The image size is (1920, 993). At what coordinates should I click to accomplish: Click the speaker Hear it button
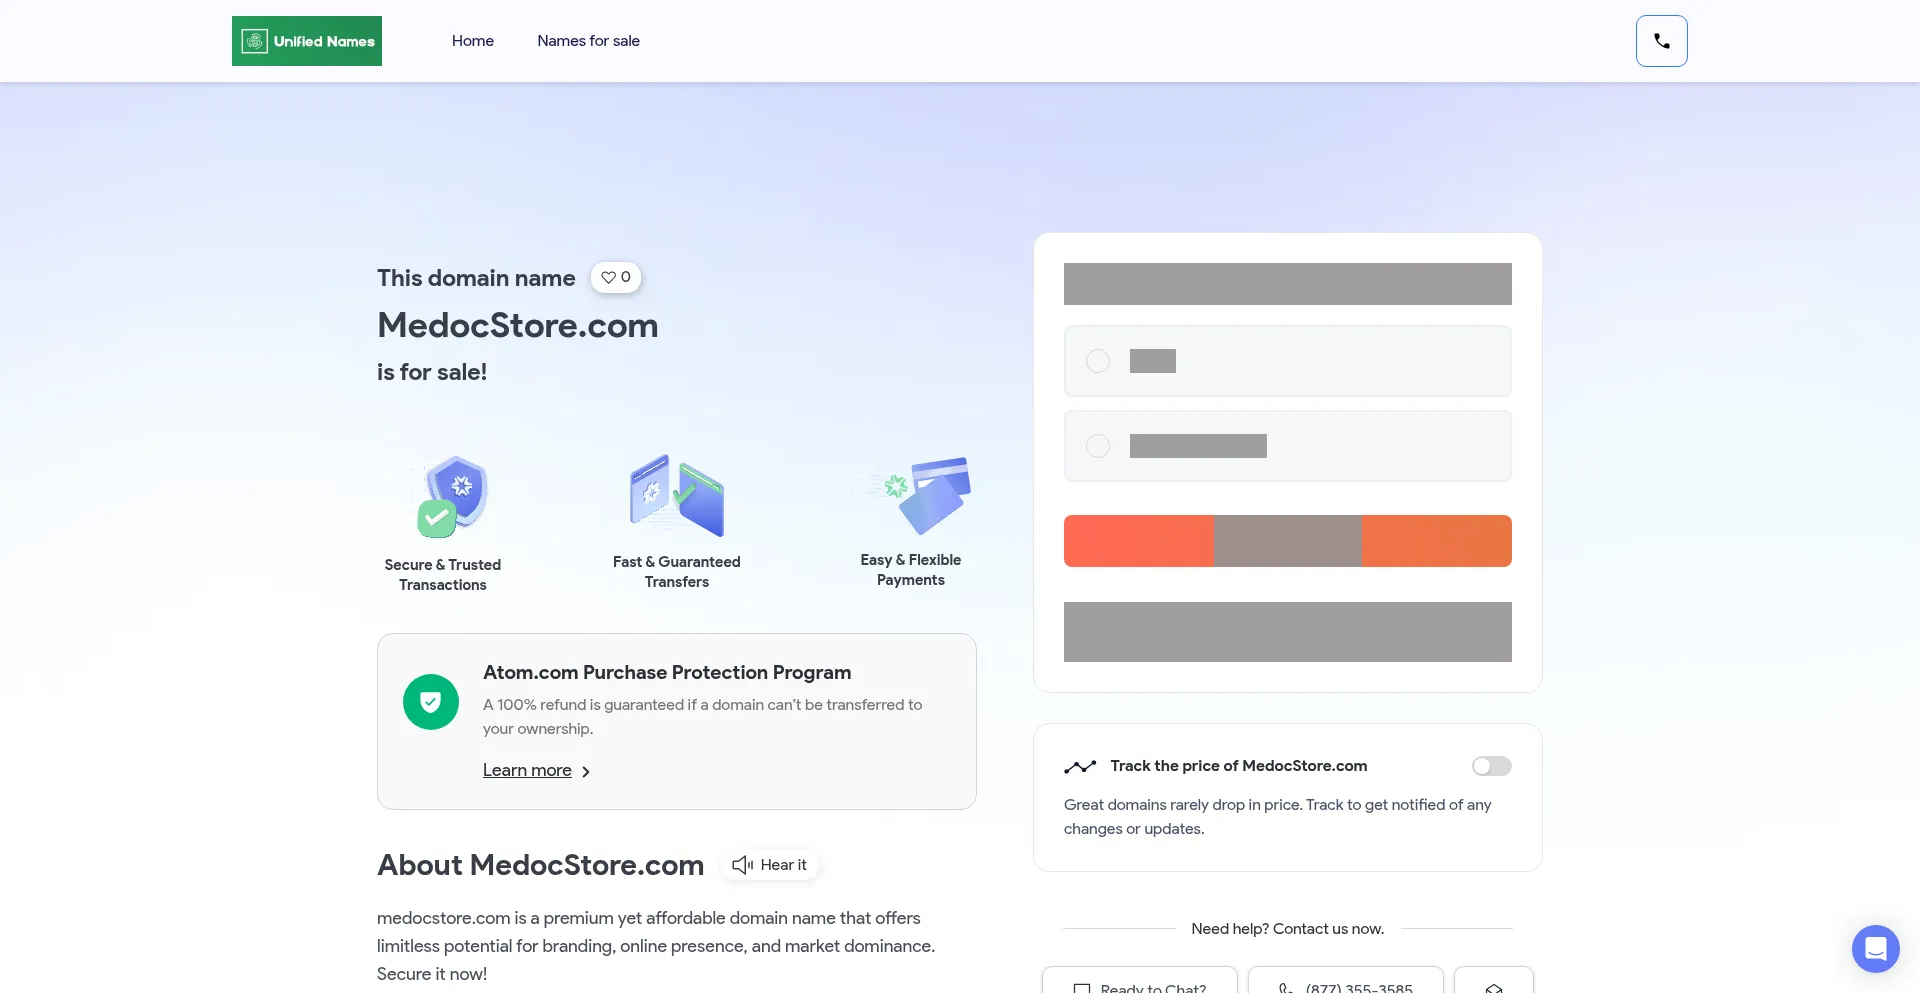[770, 865]
